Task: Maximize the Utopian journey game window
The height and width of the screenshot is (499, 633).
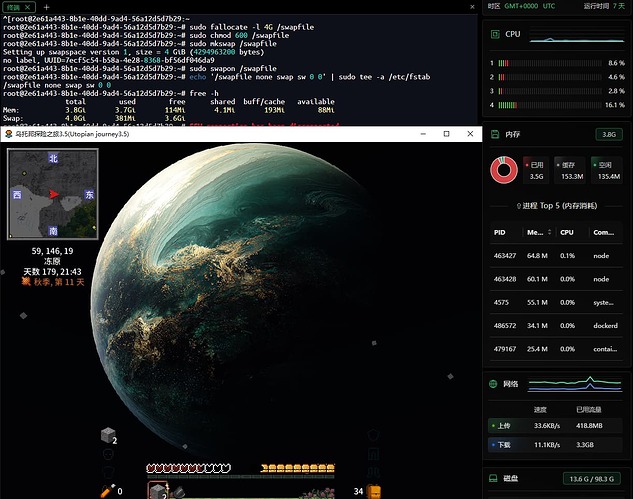Action: (x=446, y=134)
